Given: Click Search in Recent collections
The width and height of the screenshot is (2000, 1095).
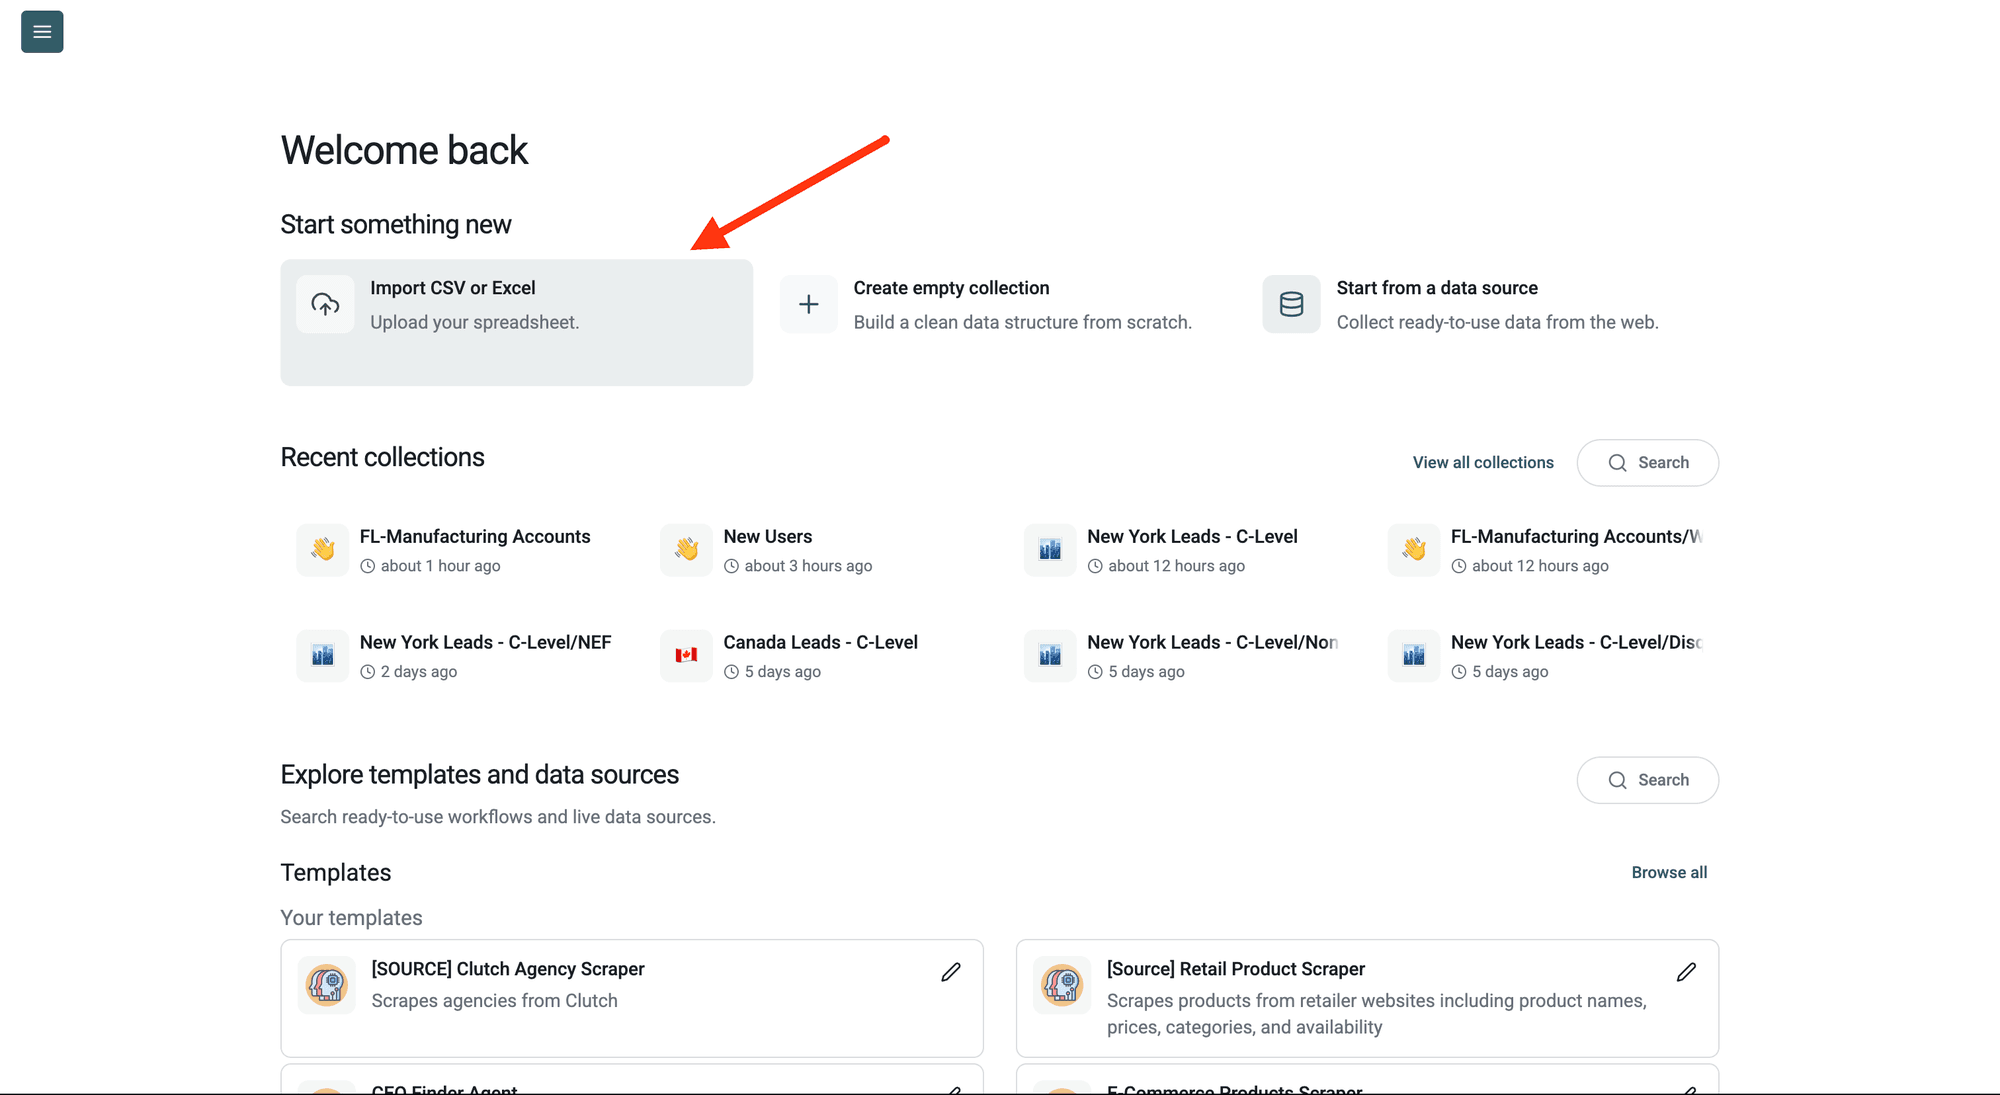Looking at the screenshot, I should click(1648, 463).
